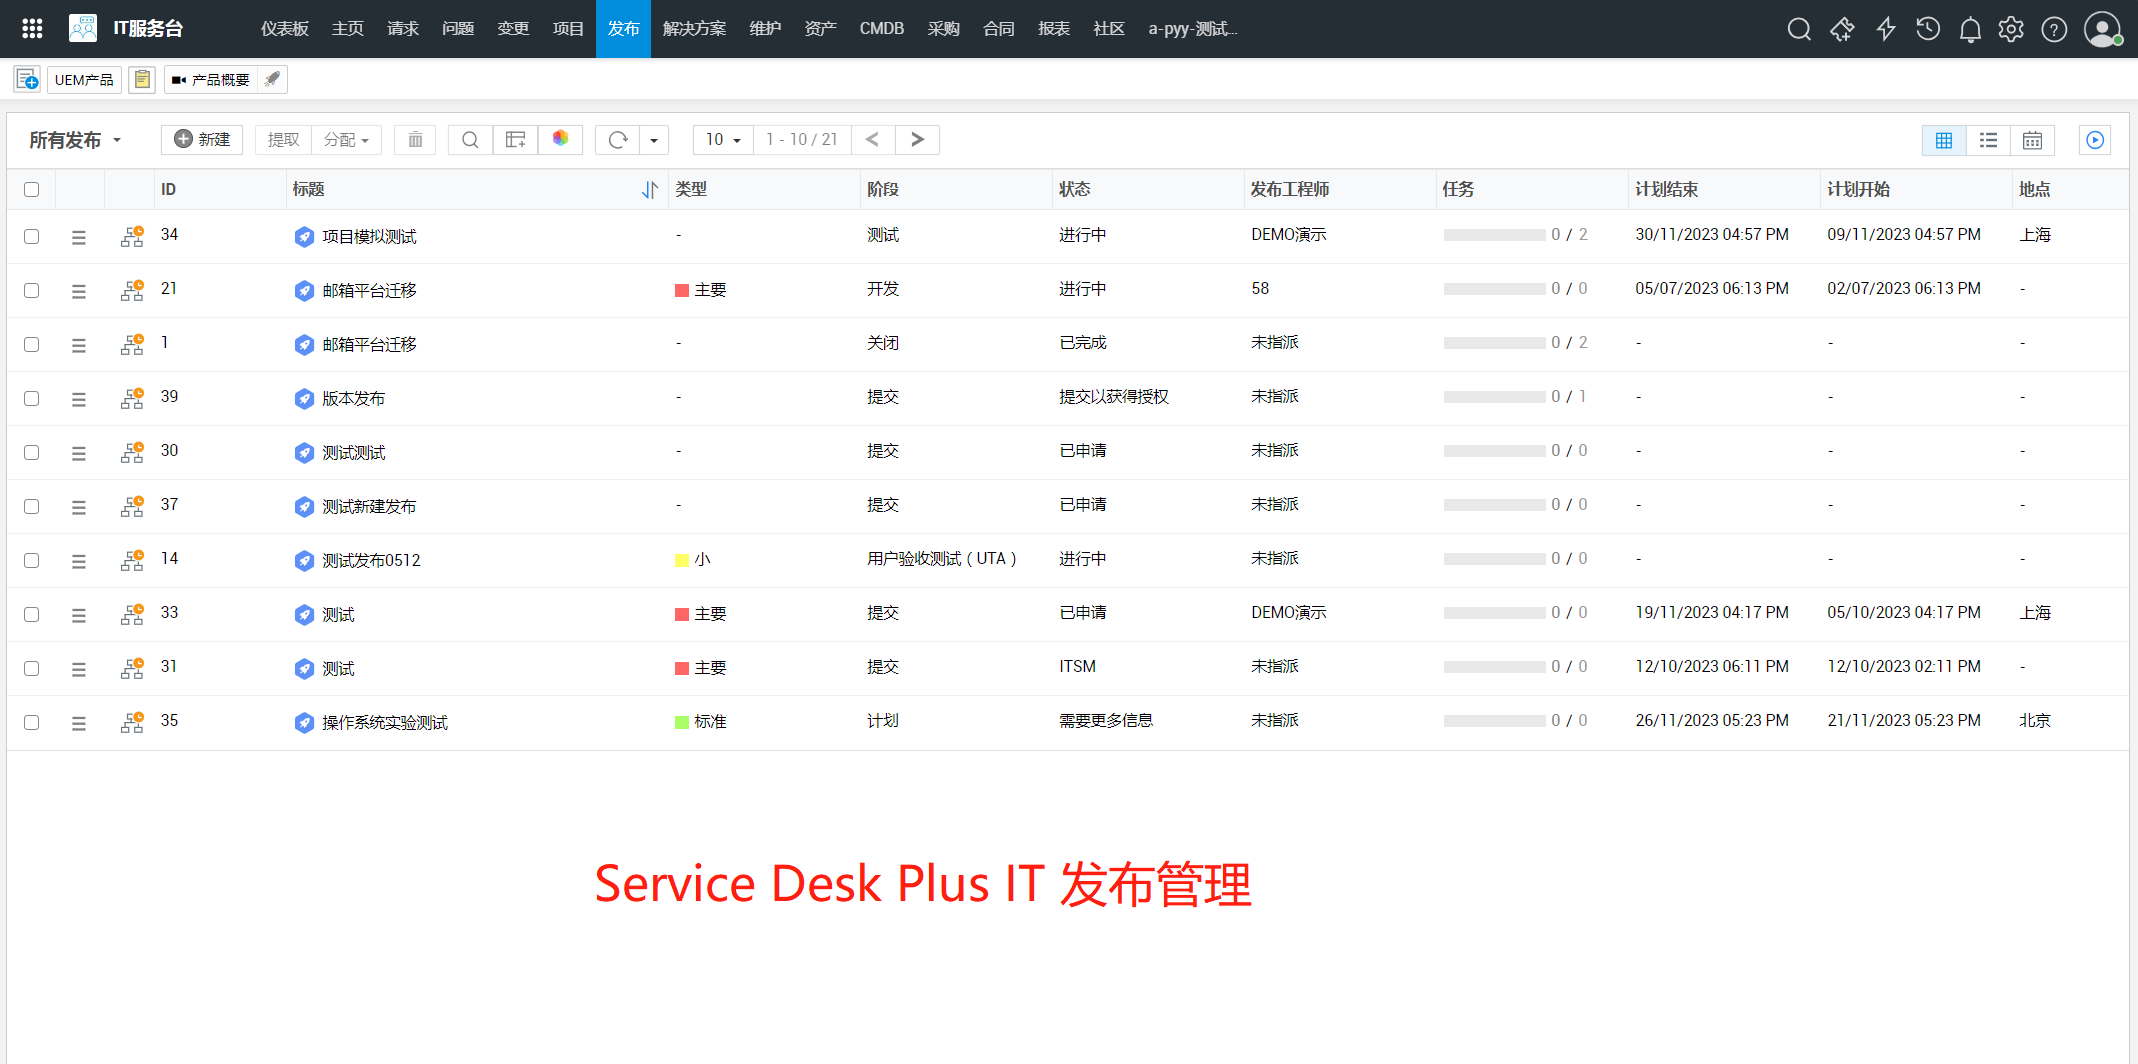Click the multicolor hexagon icon in toolbar

[560, 139]
